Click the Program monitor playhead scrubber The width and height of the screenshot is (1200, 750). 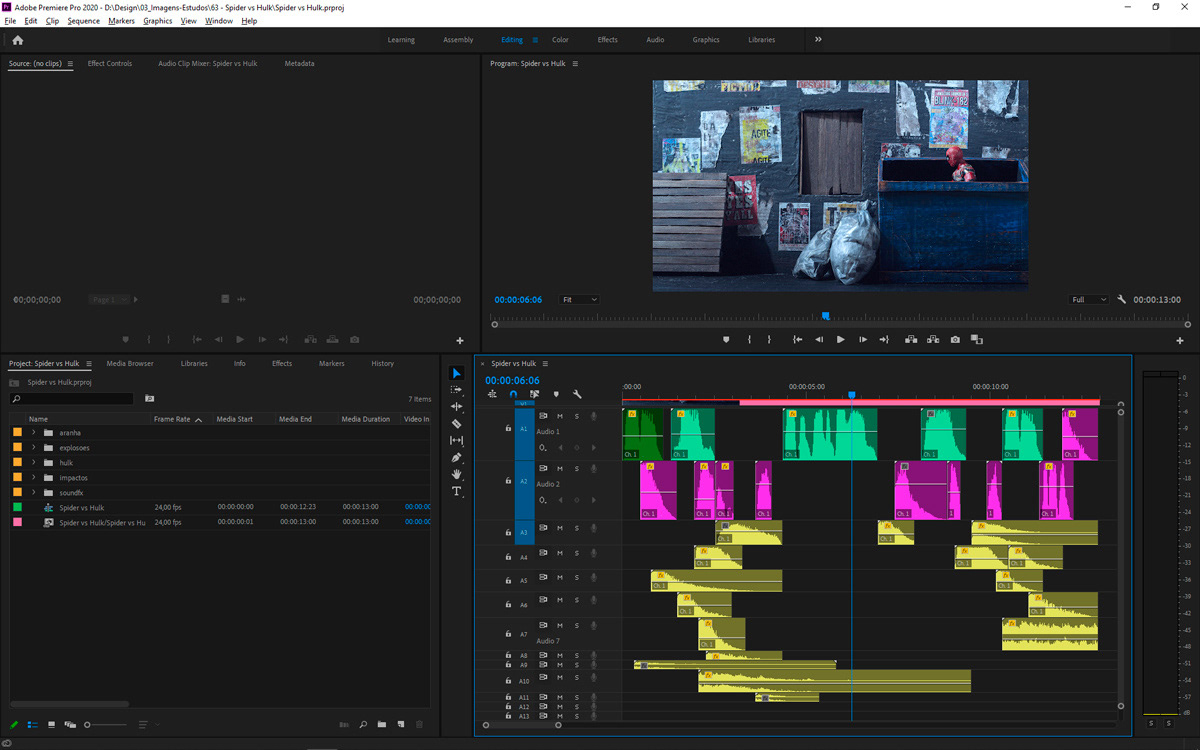pos(825,316)
